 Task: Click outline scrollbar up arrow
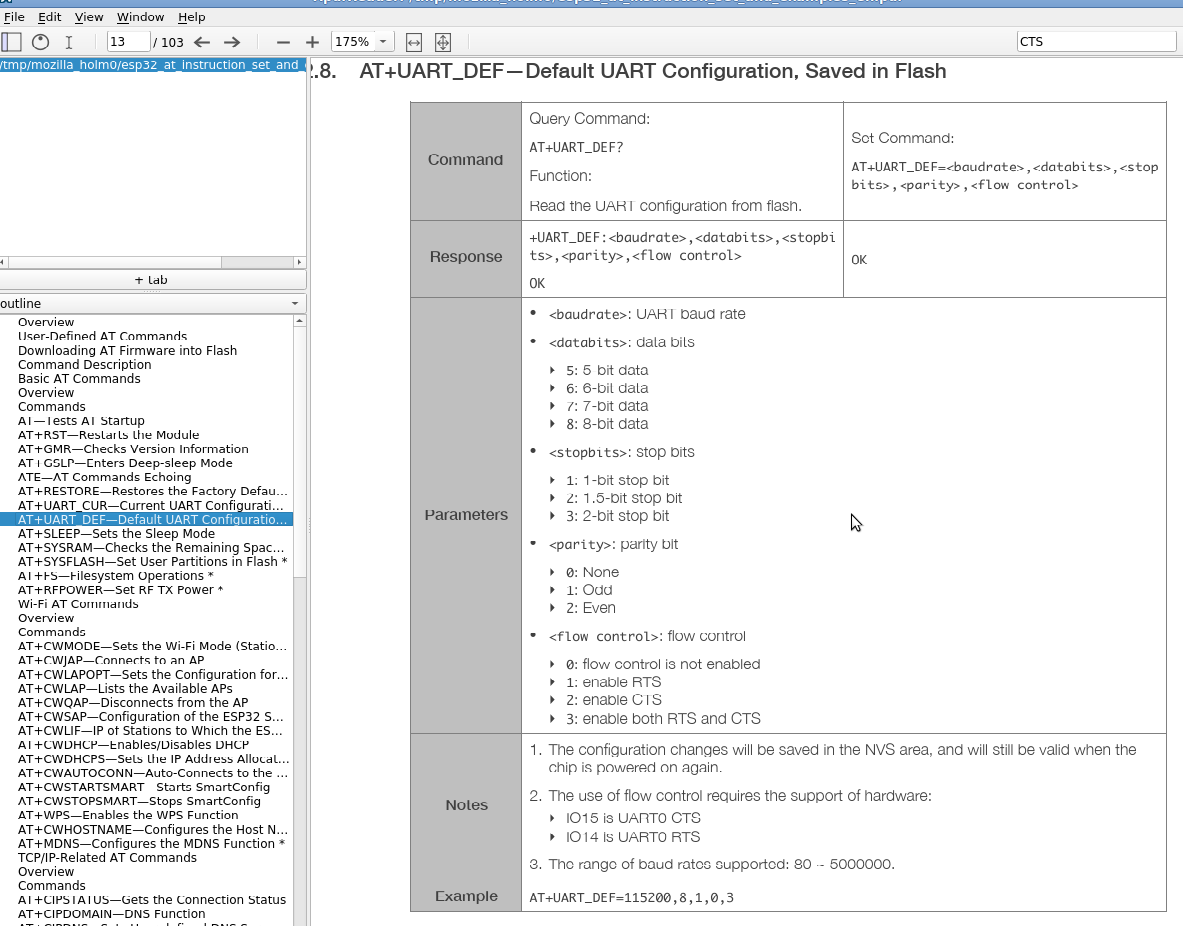click(300, 321)
